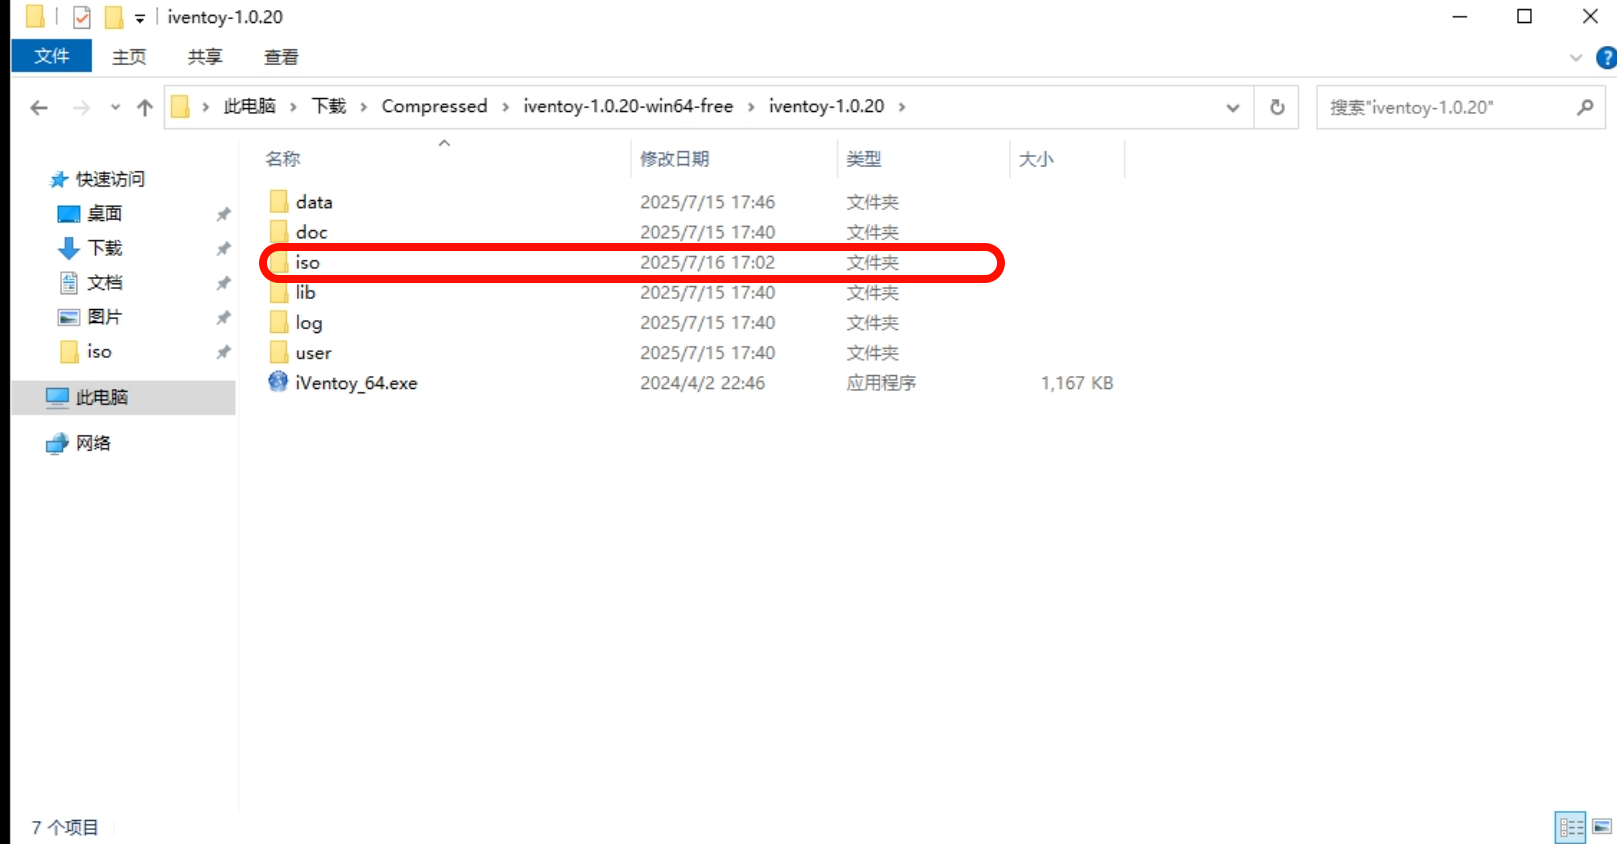Sort by 名称 column header
This screenshot has width=1617, height=844.
coord(283,158)
